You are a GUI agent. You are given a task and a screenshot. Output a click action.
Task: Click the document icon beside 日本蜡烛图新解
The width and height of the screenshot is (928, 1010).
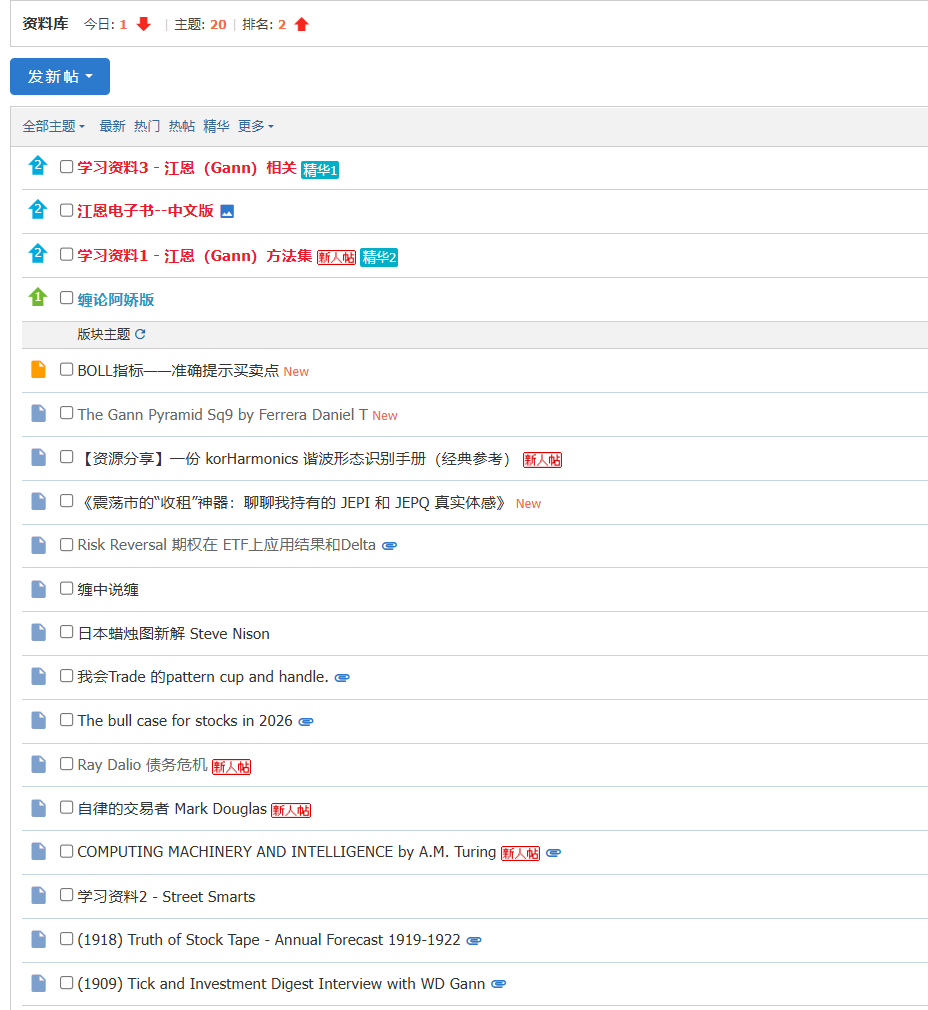(x=39, y=632)
